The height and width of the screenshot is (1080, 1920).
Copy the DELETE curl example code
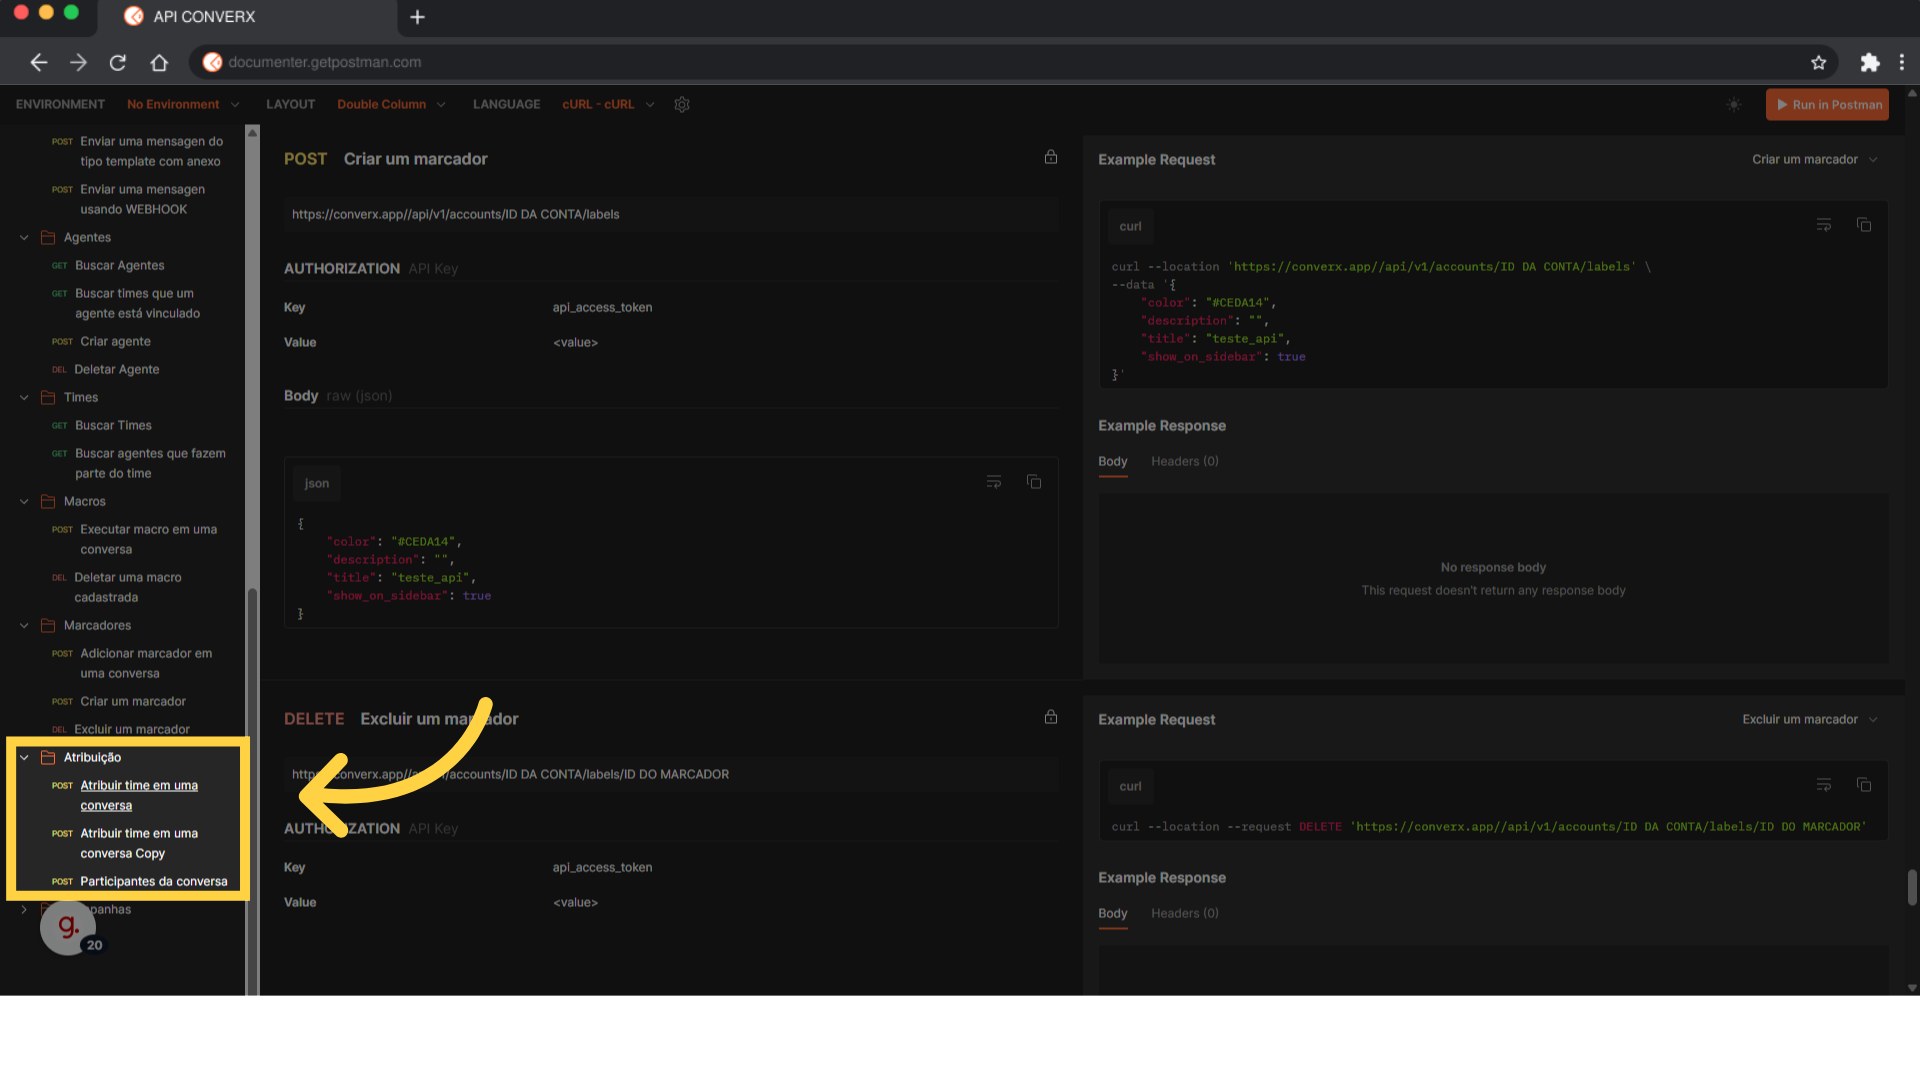(x=1864, y=785)
